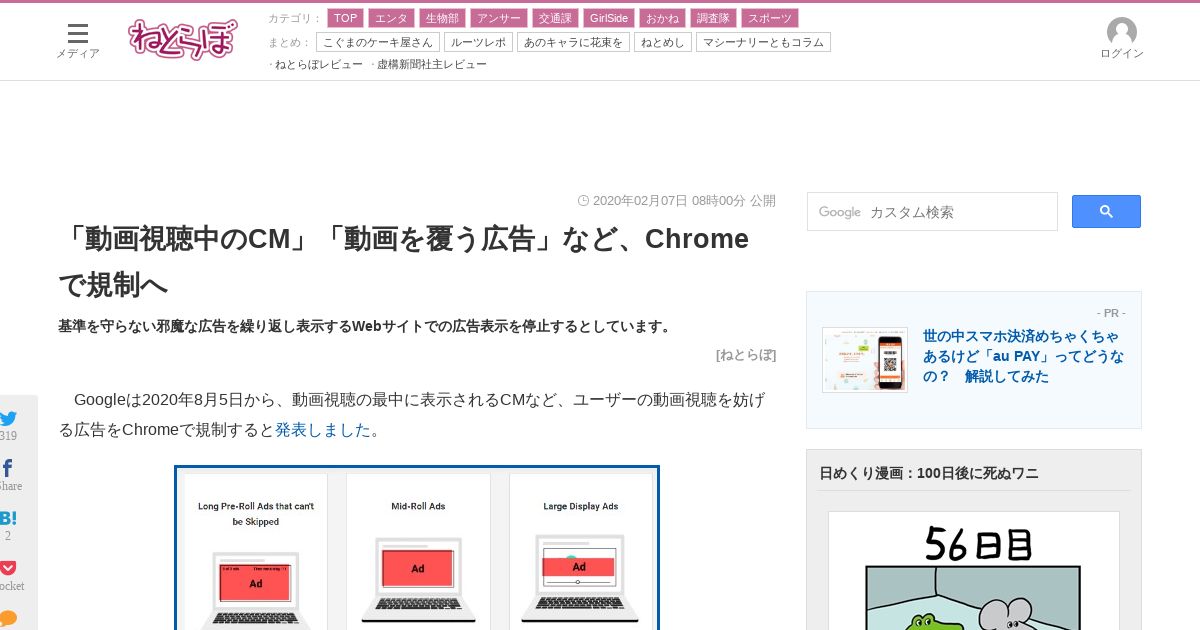Follow the ねとらぼレビュー link
1200x630 pixels.
point(318,64)
